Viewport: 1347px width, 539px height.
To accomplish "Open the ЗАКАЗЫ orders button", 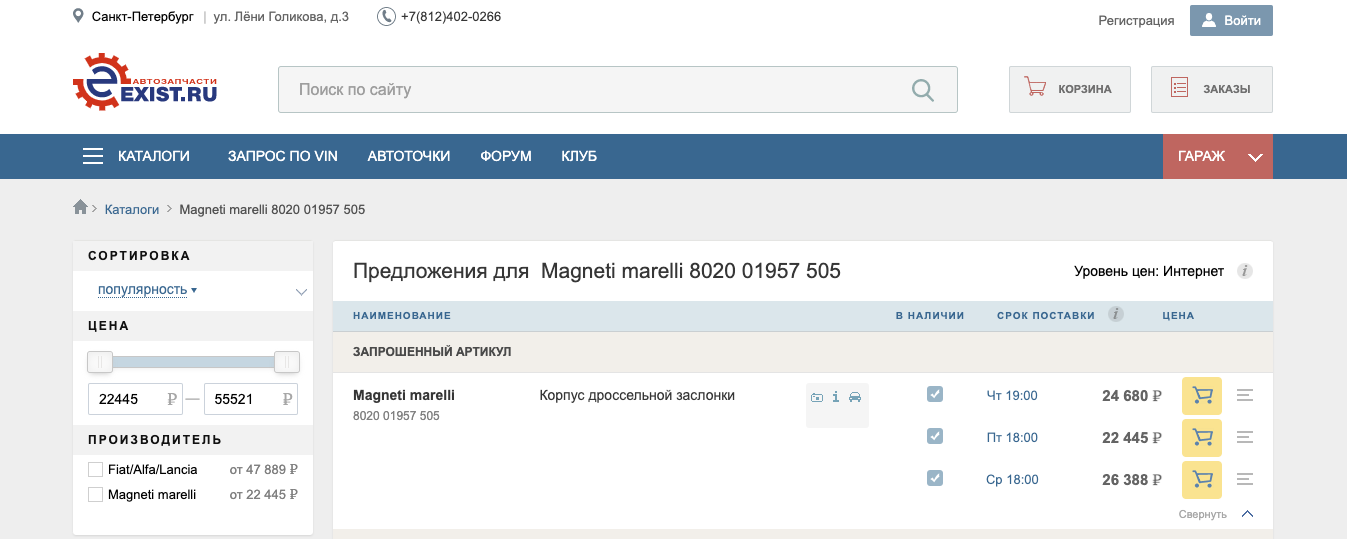I will (x=1212, y=89).
